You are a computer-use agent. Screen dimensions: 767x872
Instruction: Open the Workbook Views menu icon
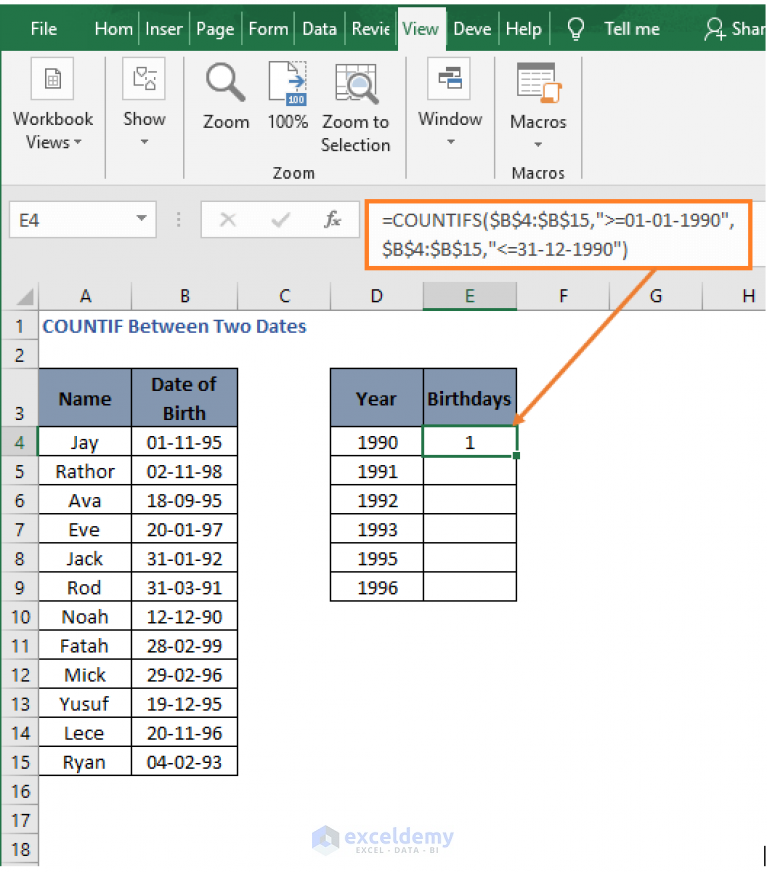point(52,79)
